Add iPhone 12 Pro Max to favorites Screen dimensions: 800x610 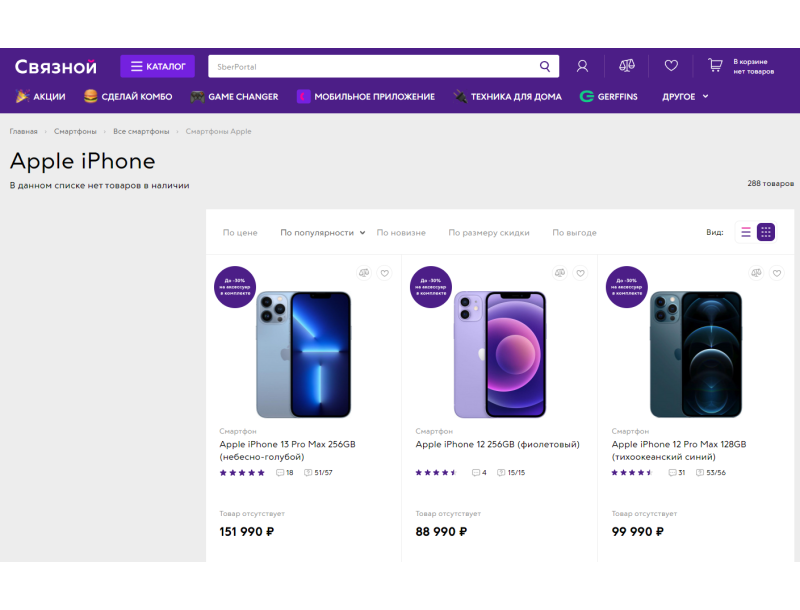pos(777,273)
